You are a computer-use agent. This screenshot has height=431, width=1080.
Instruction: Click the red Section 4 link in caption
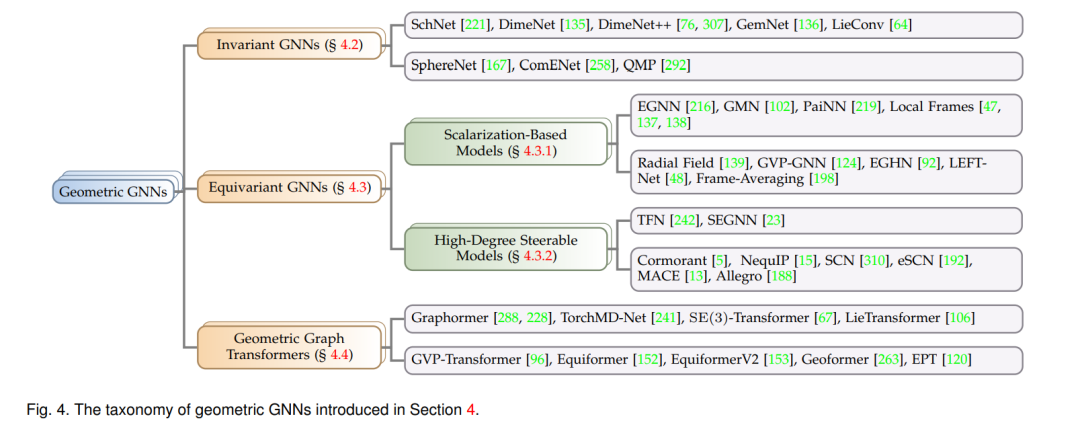click(471, 410)
